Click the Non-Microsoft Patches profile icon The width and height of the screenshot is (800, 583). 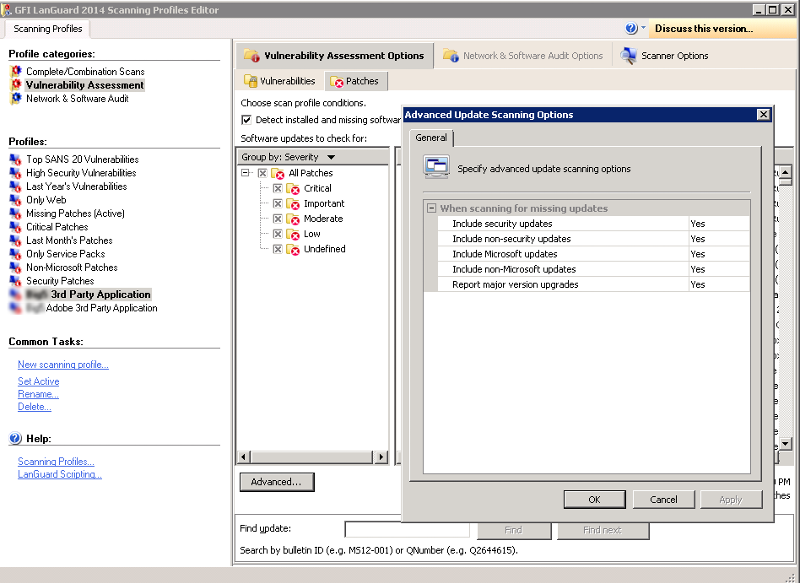(x=15, y=267)
